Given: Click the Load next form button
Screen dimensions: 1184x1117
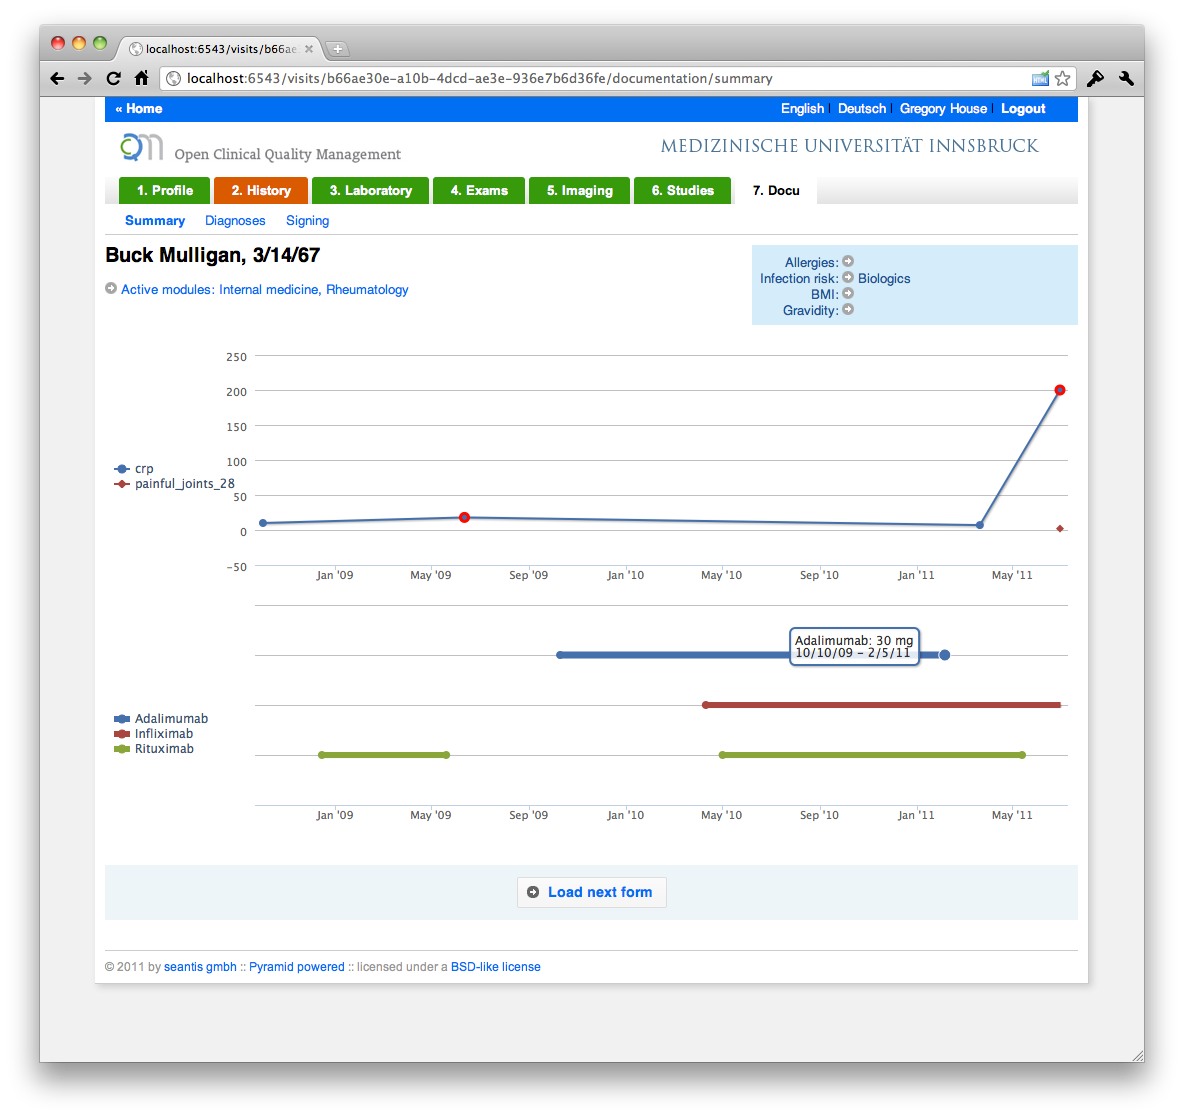Looking at the screenshot, I should coord(591,892).
